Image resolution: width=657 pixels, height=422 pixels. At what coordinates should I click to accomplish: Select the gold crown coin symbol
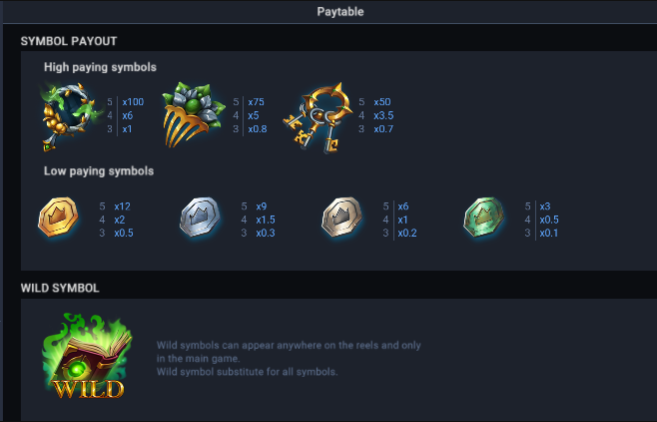coord(58,217)
